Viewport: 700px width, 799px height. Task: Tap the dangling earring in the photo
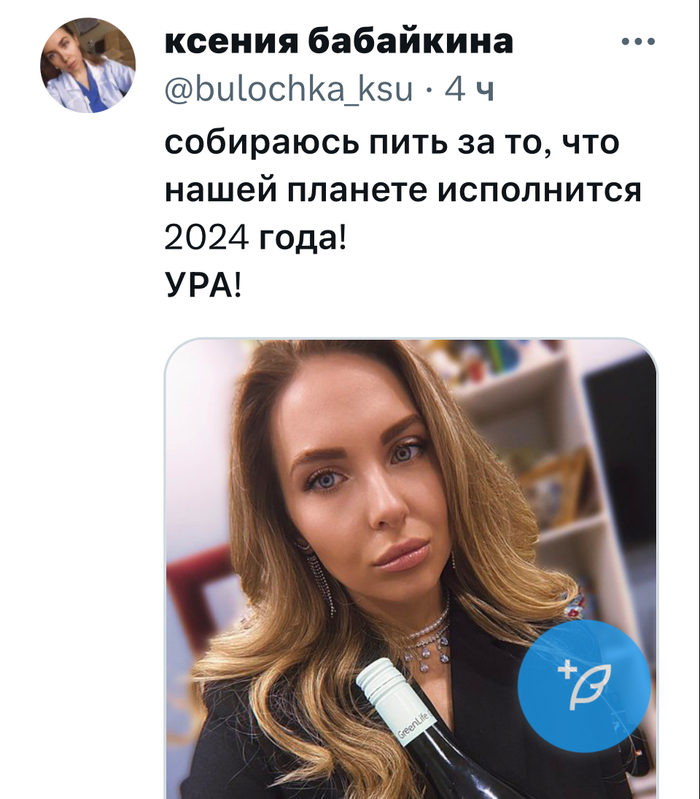[x=321, y=581]
